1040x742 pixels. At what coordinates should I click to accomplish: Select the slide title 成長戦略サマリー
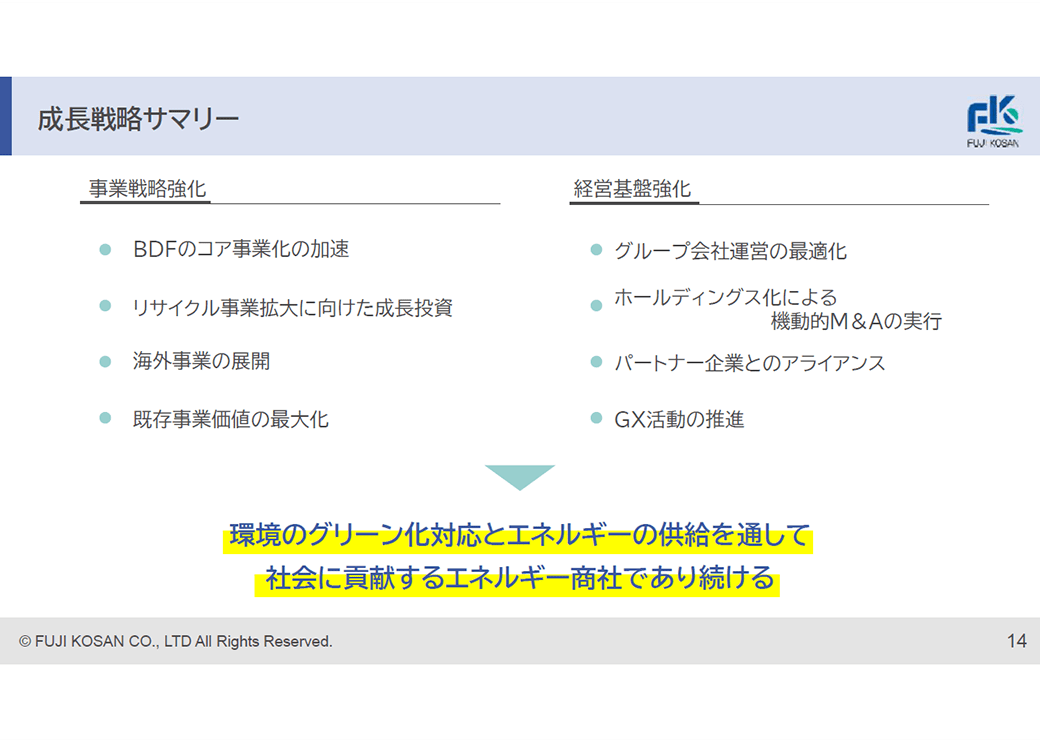pos(138,120)
